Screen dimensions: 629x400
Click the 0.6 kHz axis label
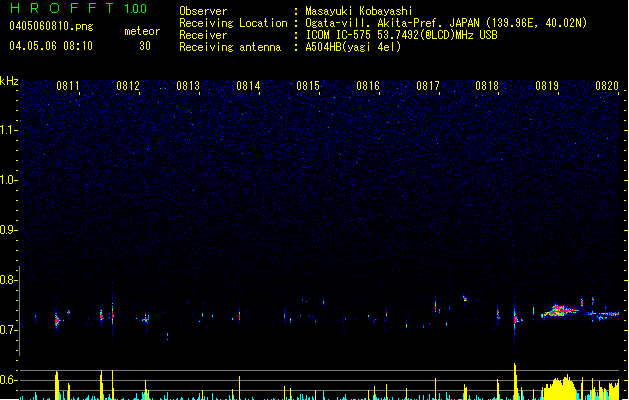point(7,380)
